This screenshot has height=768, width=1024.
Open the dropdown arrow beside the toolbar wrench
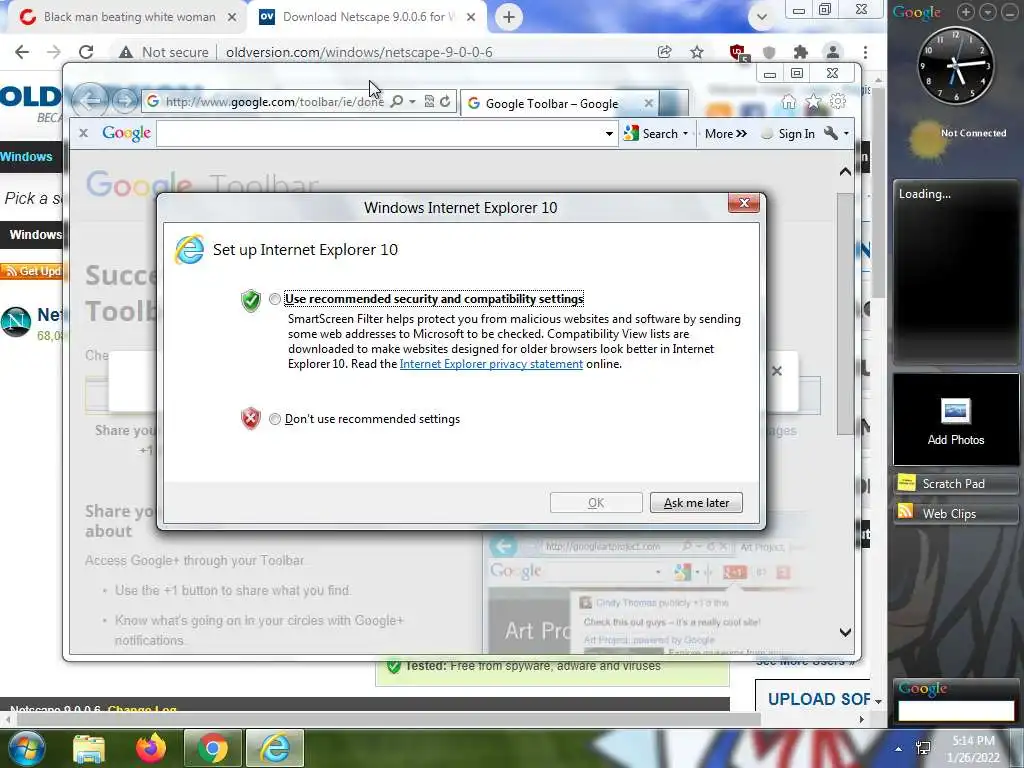846,134
